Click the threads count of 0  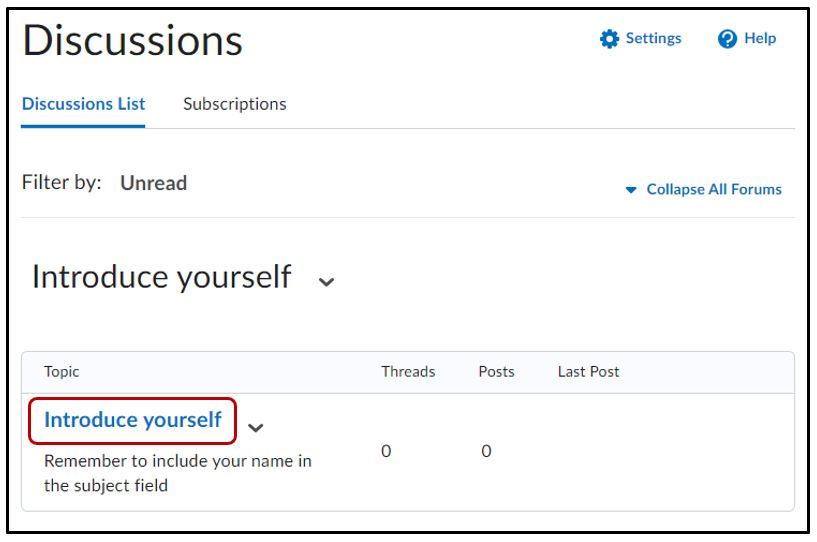coord(386,451)
